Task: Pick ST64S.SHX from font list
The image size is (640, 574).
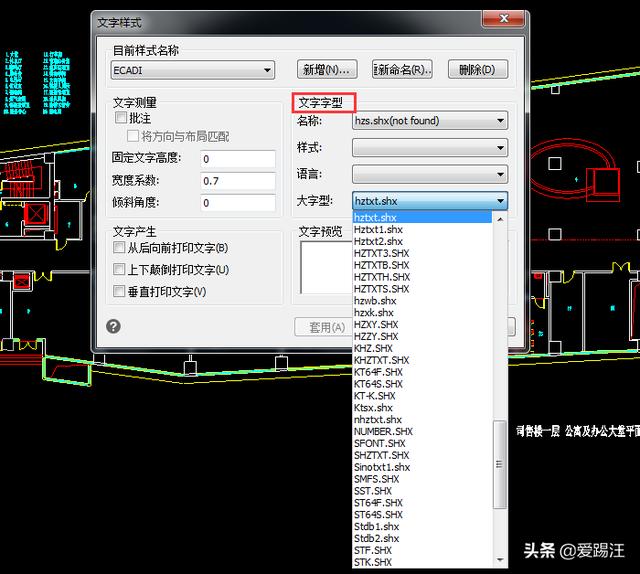Action: [x=422, y=514]
